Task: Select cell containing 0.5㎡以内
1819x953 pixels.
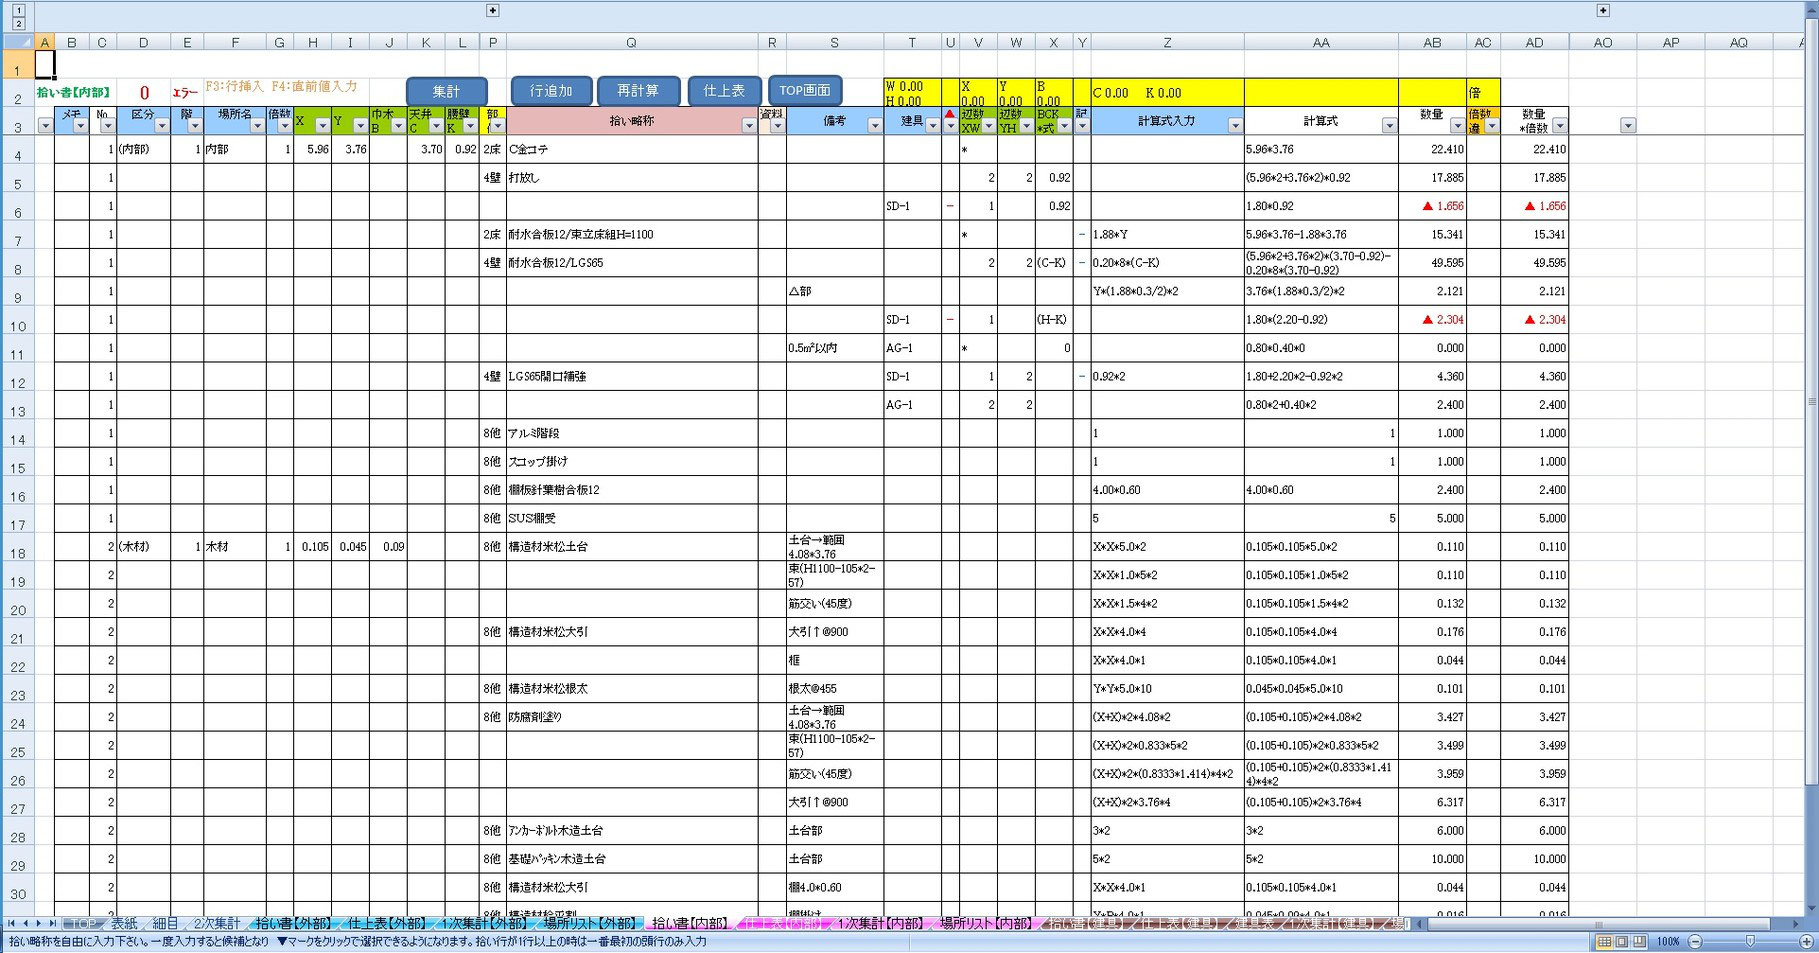Action: pos(834,348)
